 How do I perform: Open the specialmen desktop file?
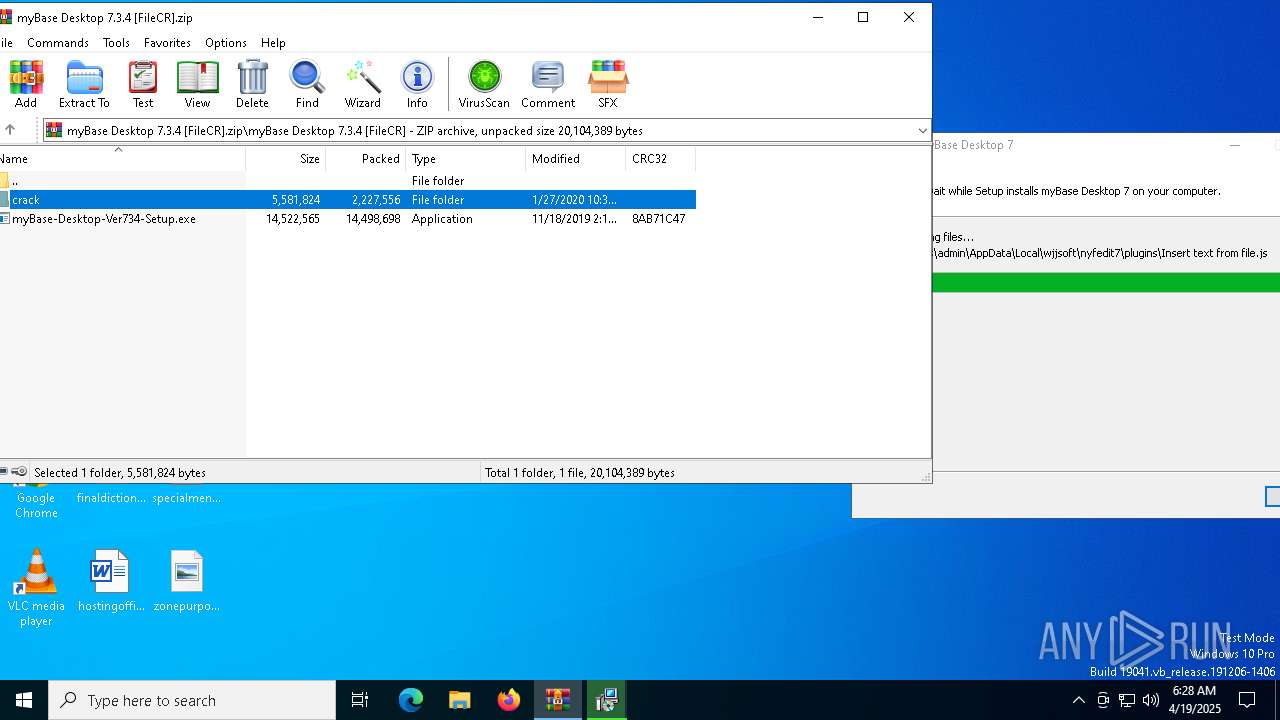[187, 498]
